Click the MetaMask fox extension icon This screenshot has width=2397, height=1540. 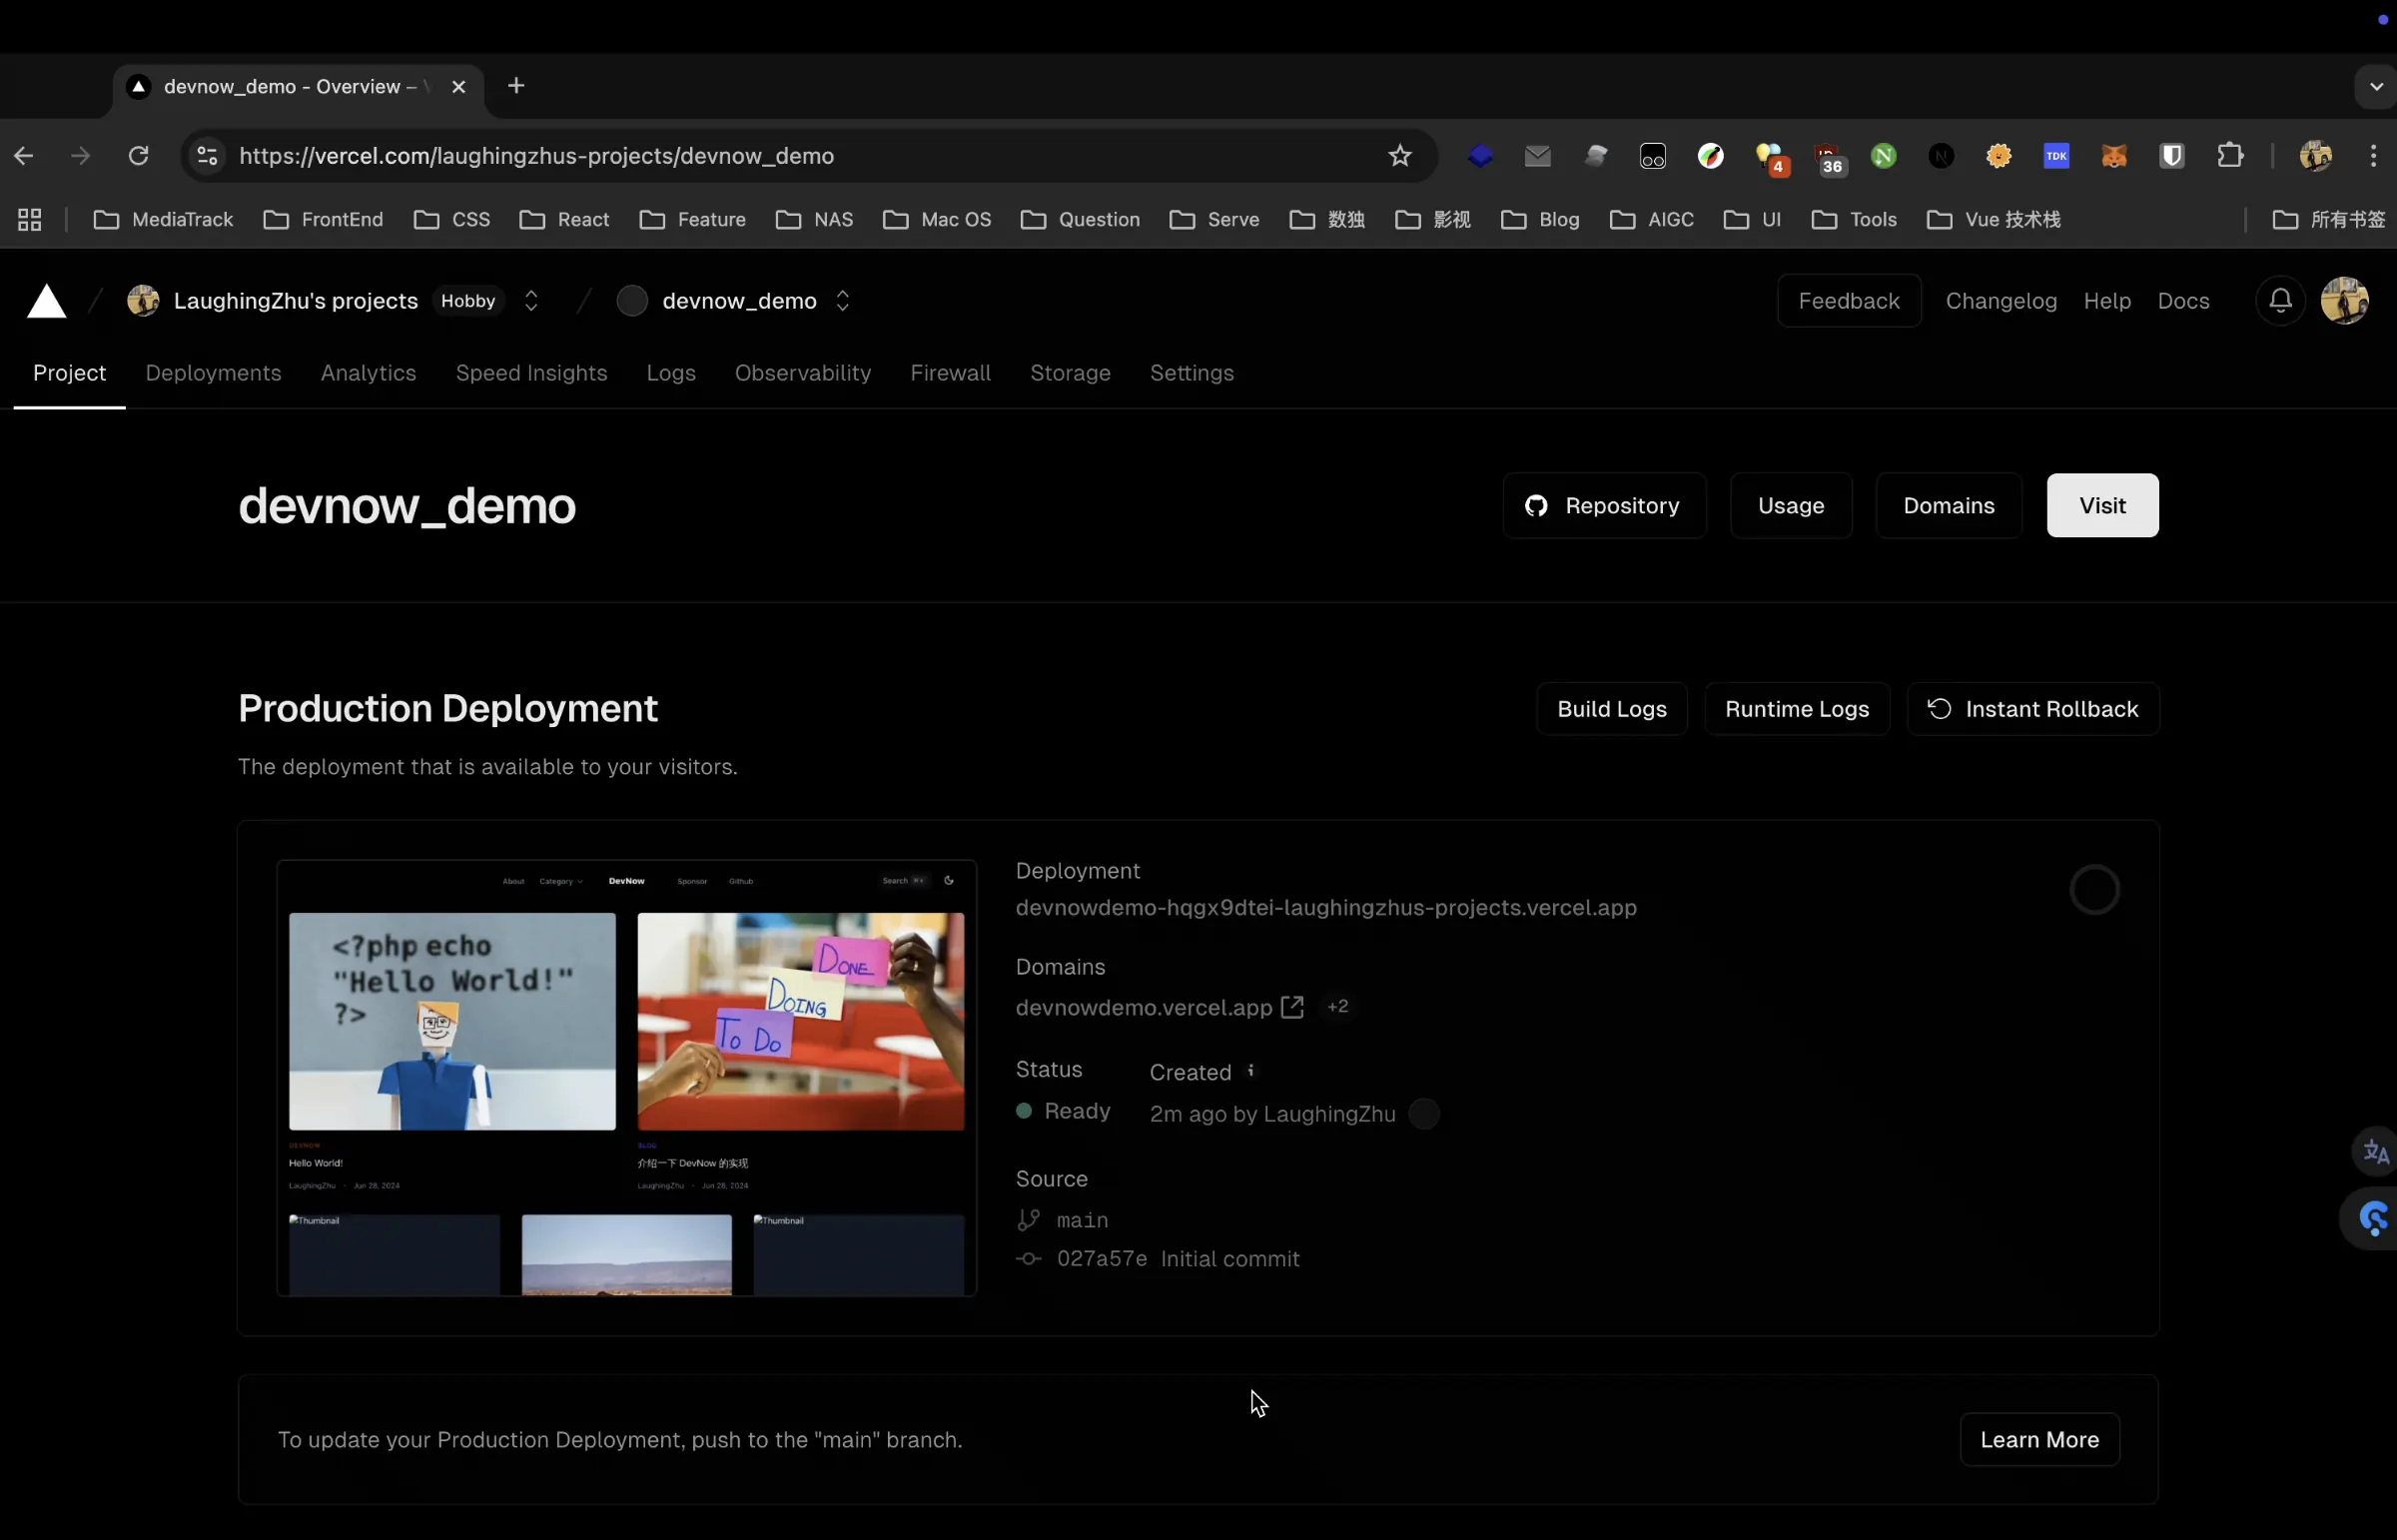click(x=2114, y=156)
